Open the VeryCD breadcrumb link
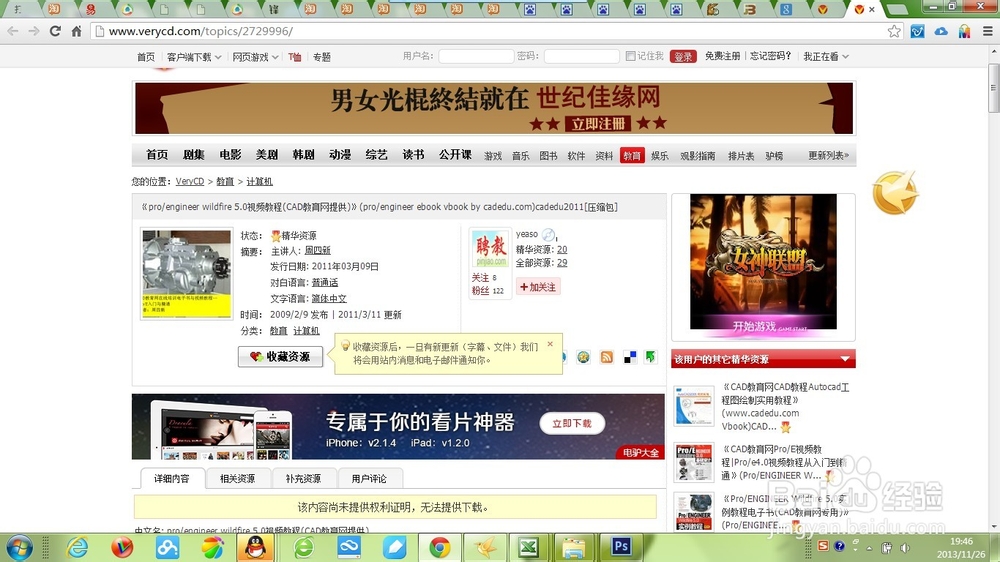This screenshot has width=1000, height=562. pos(189,182)
